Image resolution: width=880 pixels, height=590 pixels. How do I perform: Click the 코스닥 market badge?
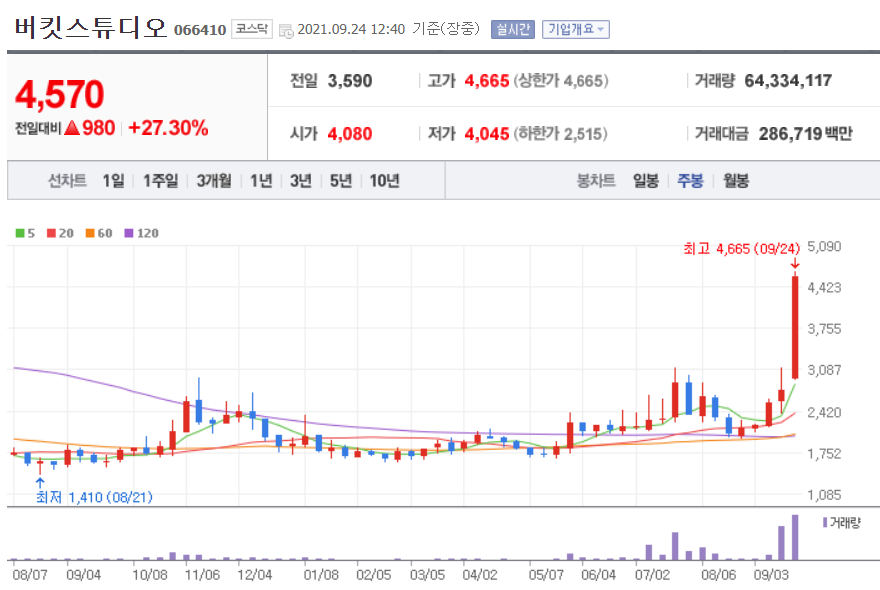coord(252,29)
